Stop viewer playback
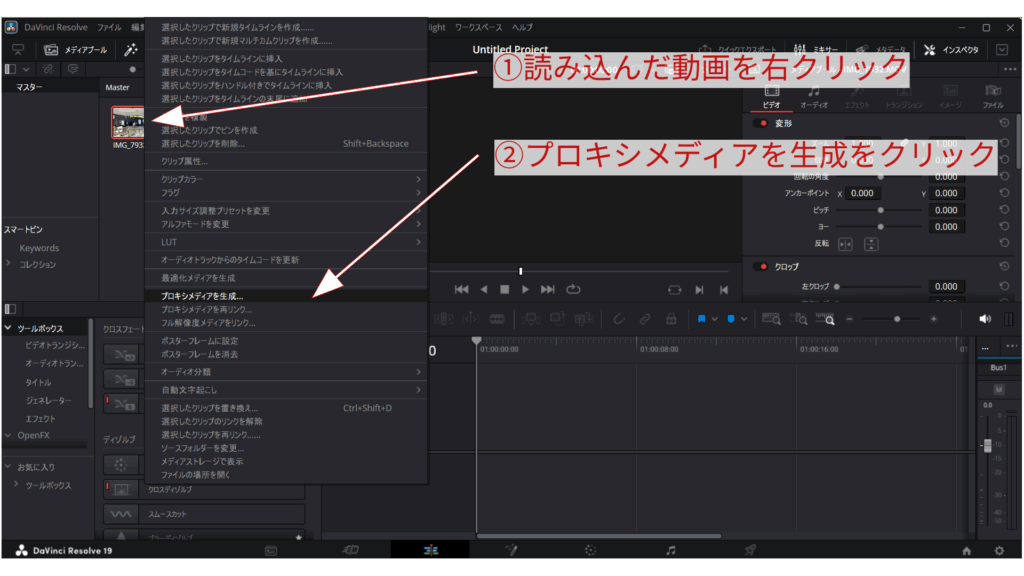This screenshot has width=1024, height=576. [504, 289]
